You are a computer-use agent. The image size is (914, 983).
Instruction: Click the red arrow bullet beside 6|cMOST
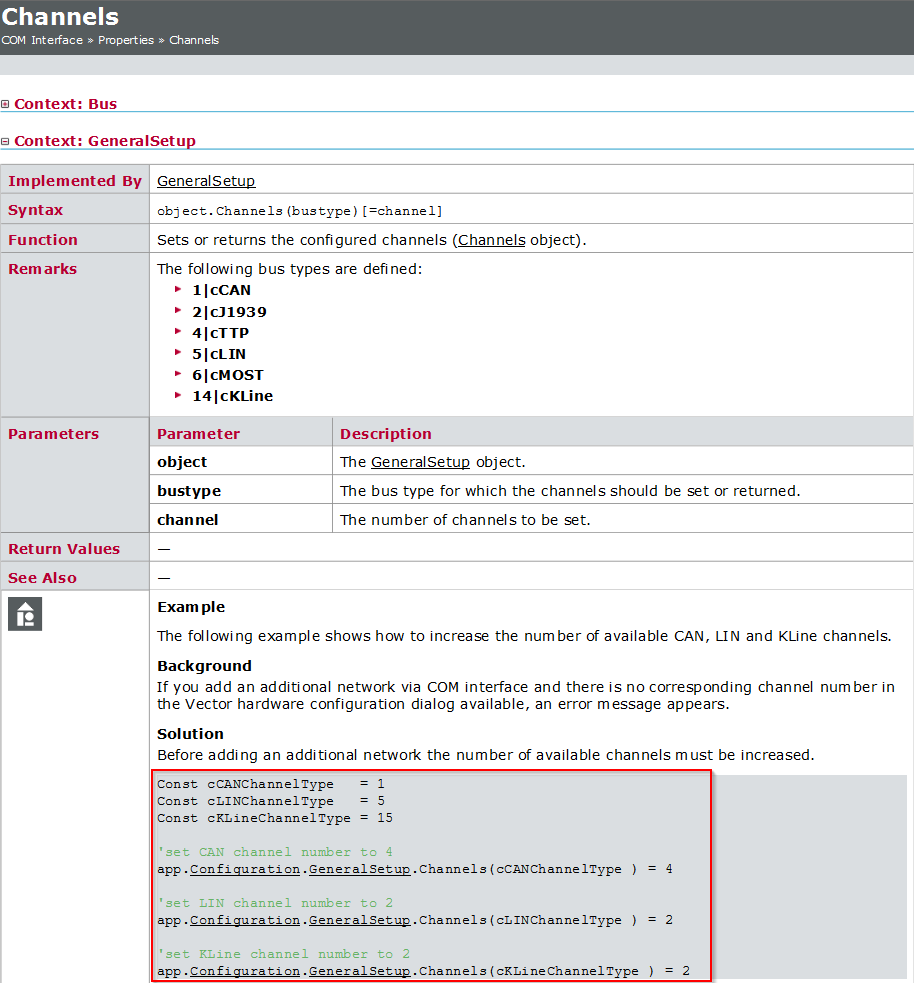tap(178, 375)
